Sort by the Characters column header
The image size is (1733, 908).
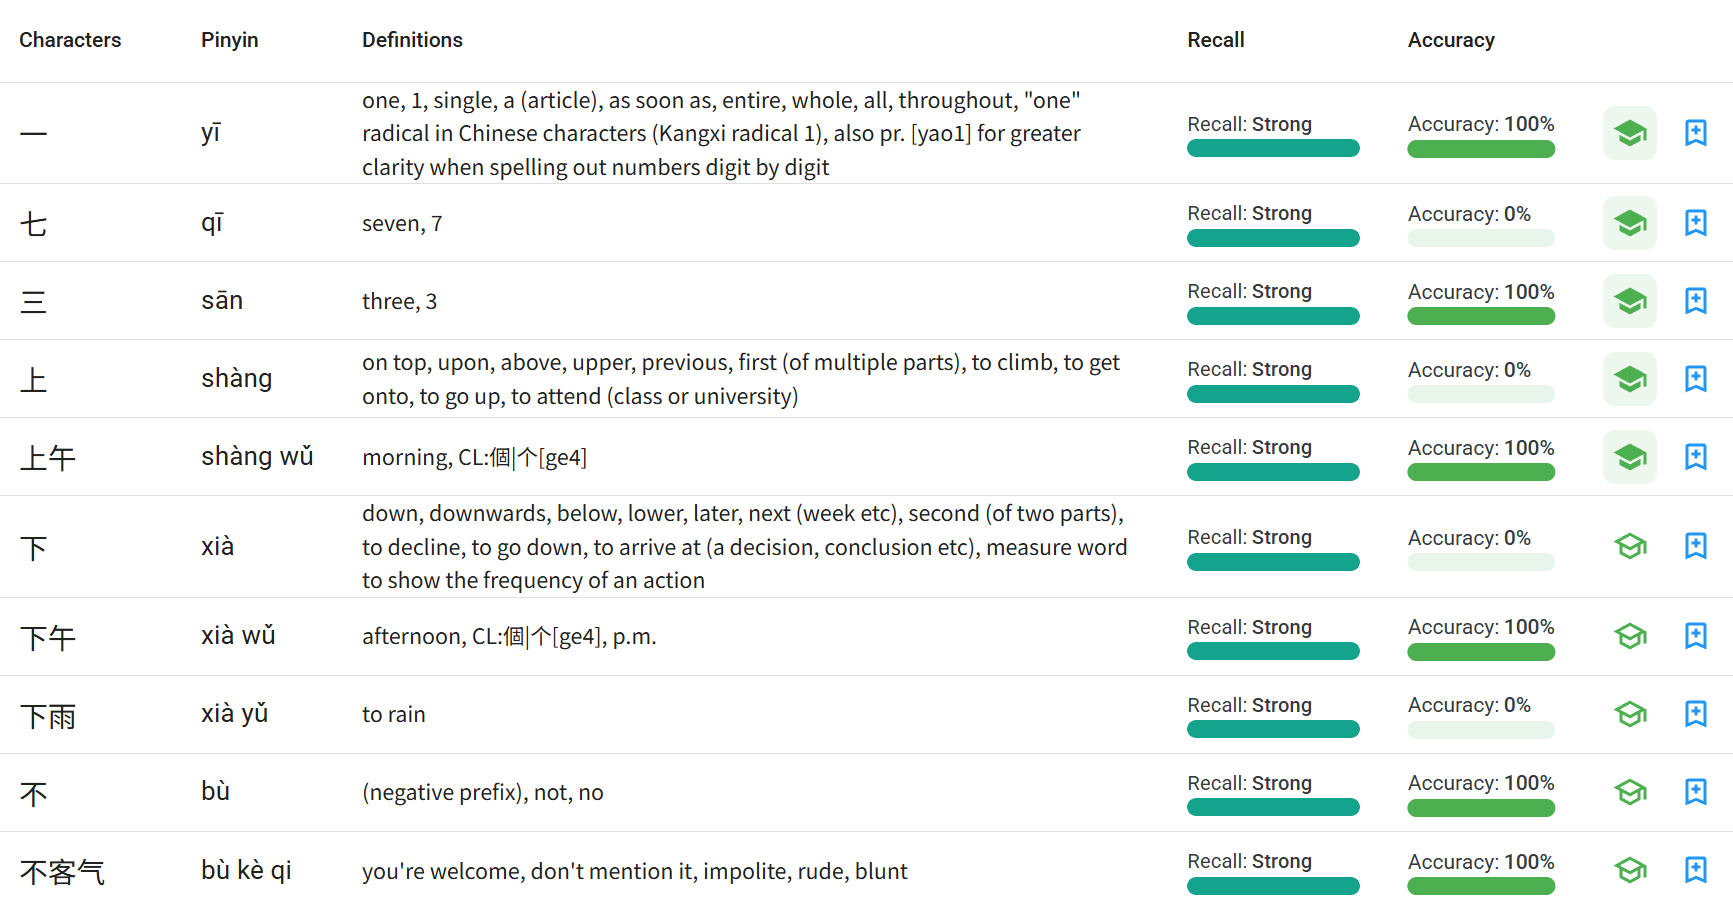coord(70,40)
